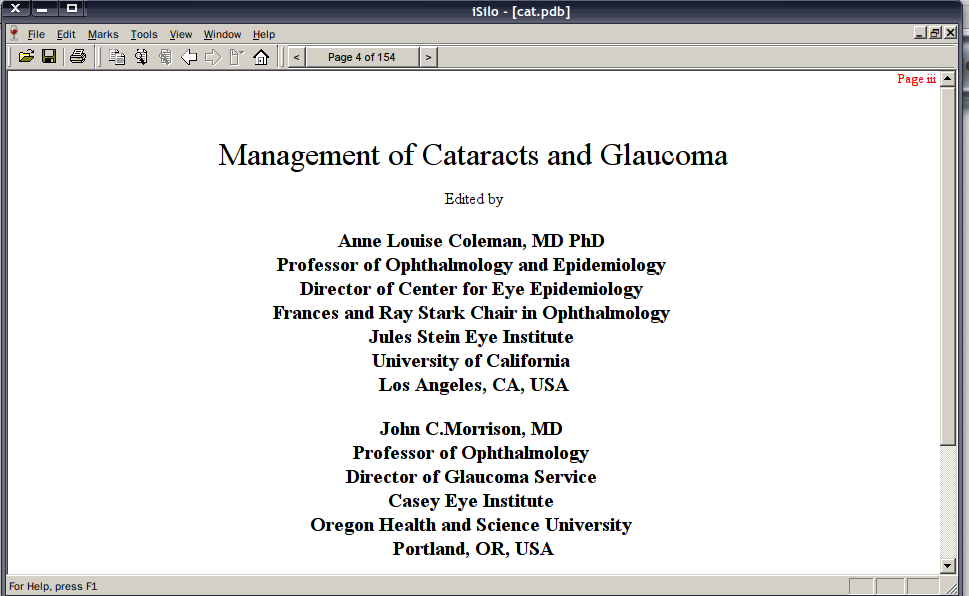The height and width of the screenshot is (596, 969).
Task: Open the Tools menu
Action: (x=144, y=35)
